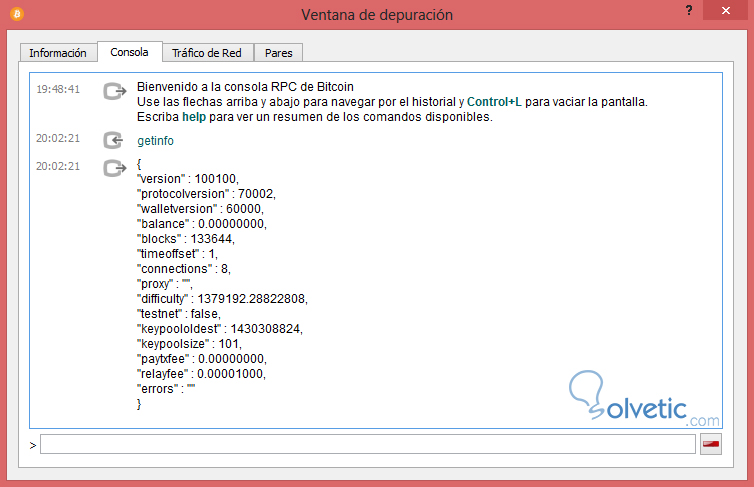754x487 pixels.
Task: Click the bold help keyword in welcome text
Action: click(194, 117)
